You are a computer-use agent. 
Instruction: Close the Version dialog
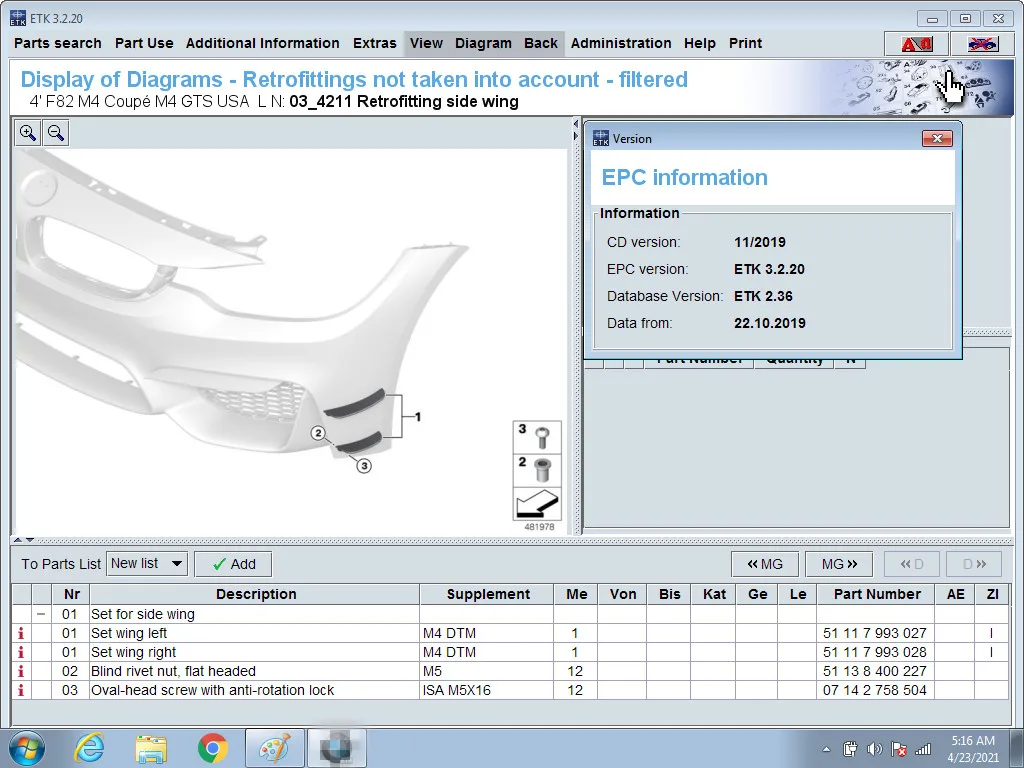point(937,138)
